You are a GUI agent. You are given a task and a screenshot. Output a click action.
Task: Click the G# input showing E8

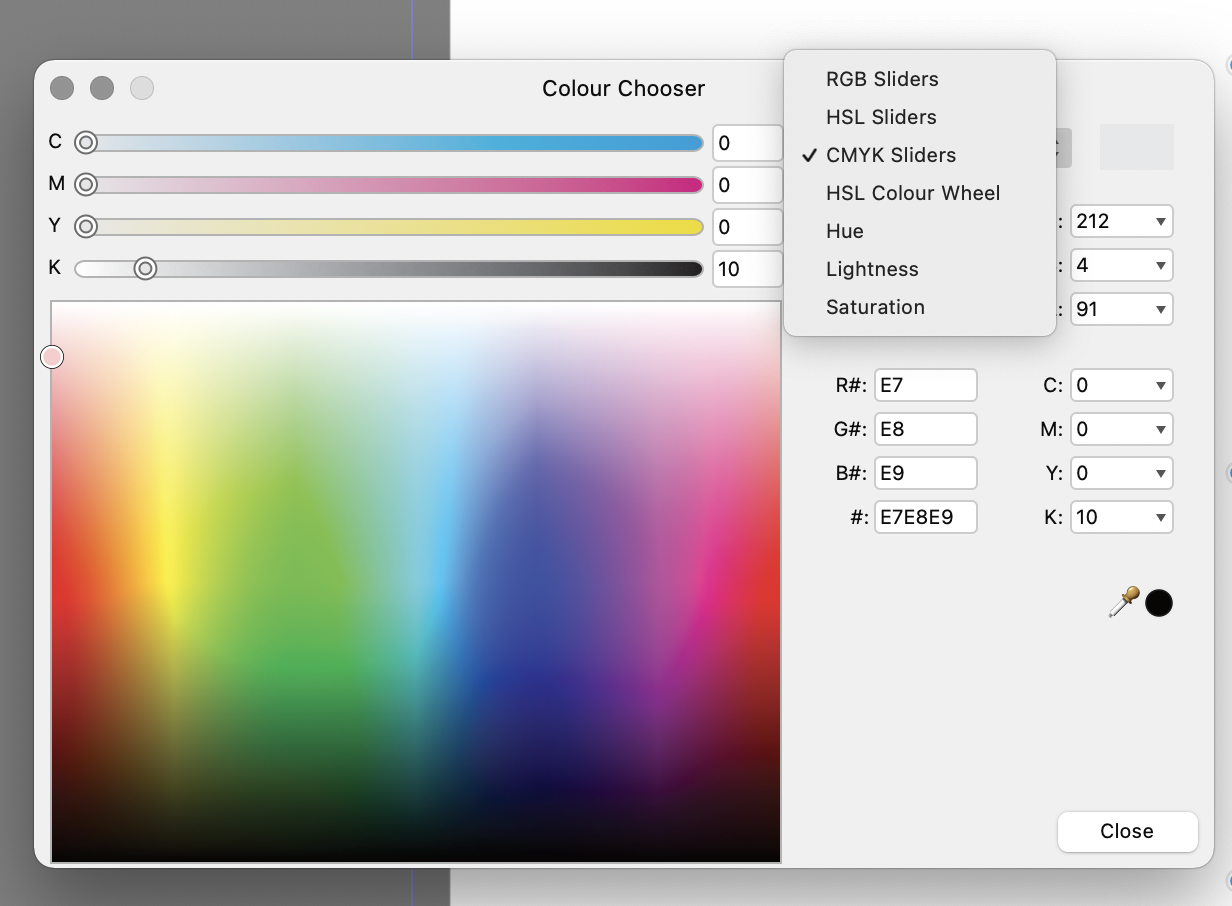click(925, 429)
